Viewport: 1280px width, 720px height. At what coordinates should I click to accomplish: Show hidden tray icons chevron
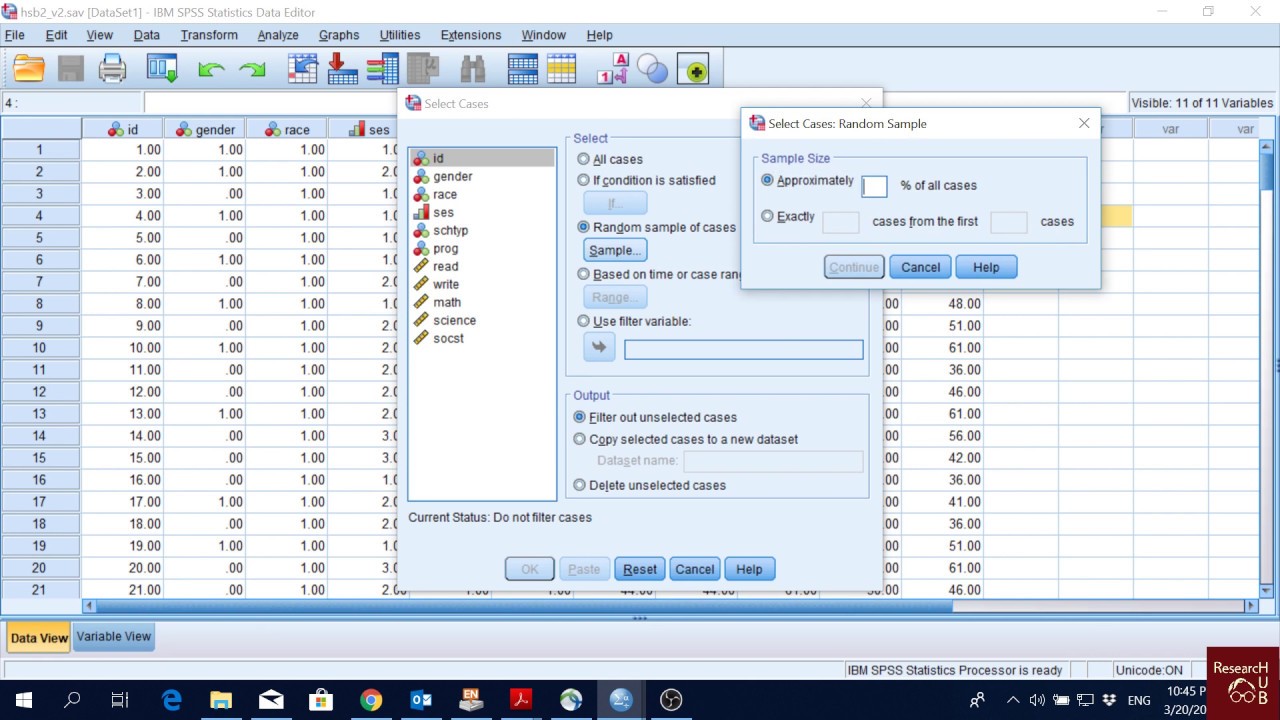point(1013,700)
